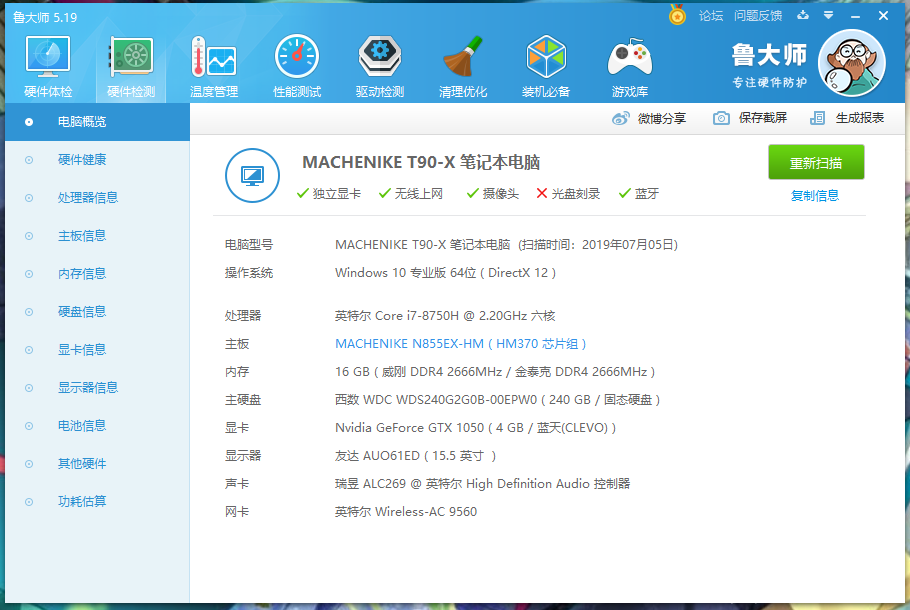
Task: Click the camera icon for 保存截屏
Action: coord(721,118)
